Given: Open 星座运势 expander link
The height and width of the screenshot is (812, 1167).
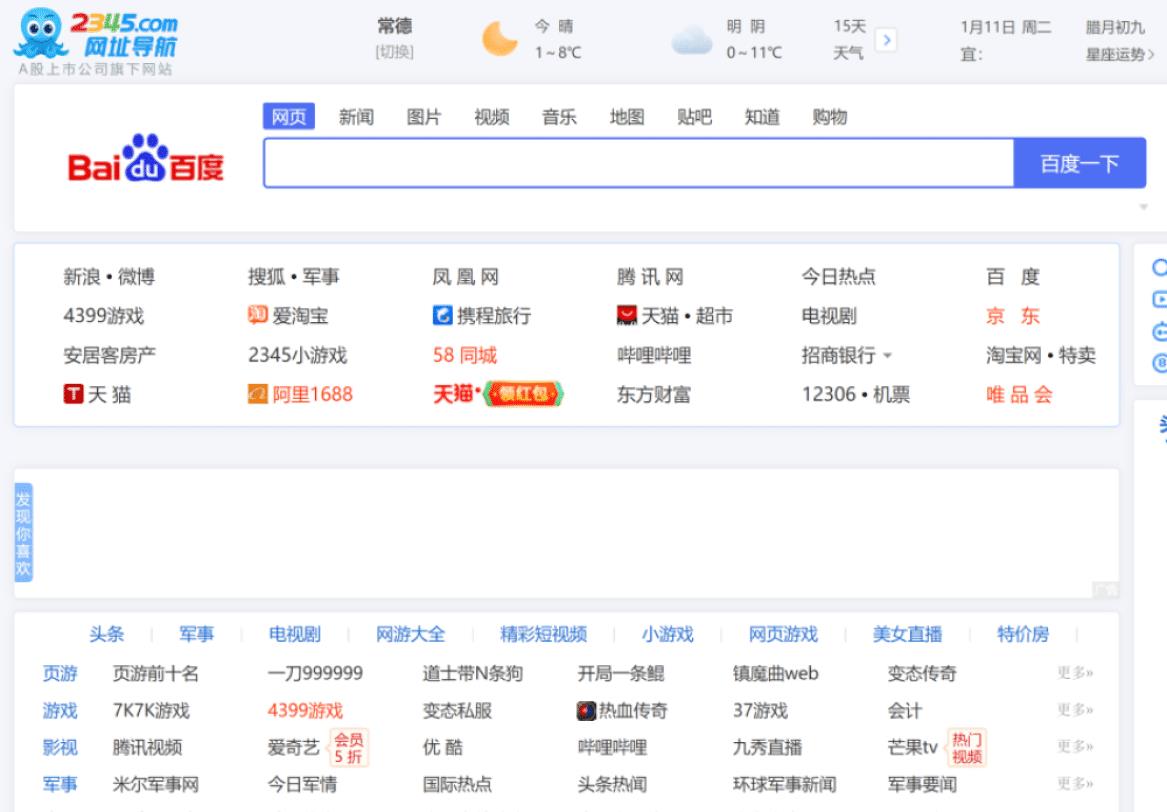Looking at the screenshot, I should [x=1120, y=54].
